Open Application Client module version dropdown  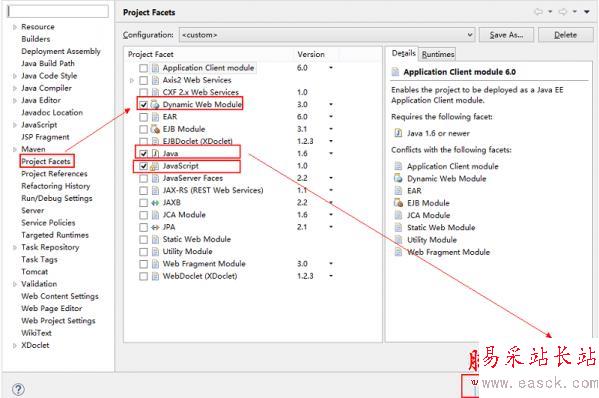point(331,68)
